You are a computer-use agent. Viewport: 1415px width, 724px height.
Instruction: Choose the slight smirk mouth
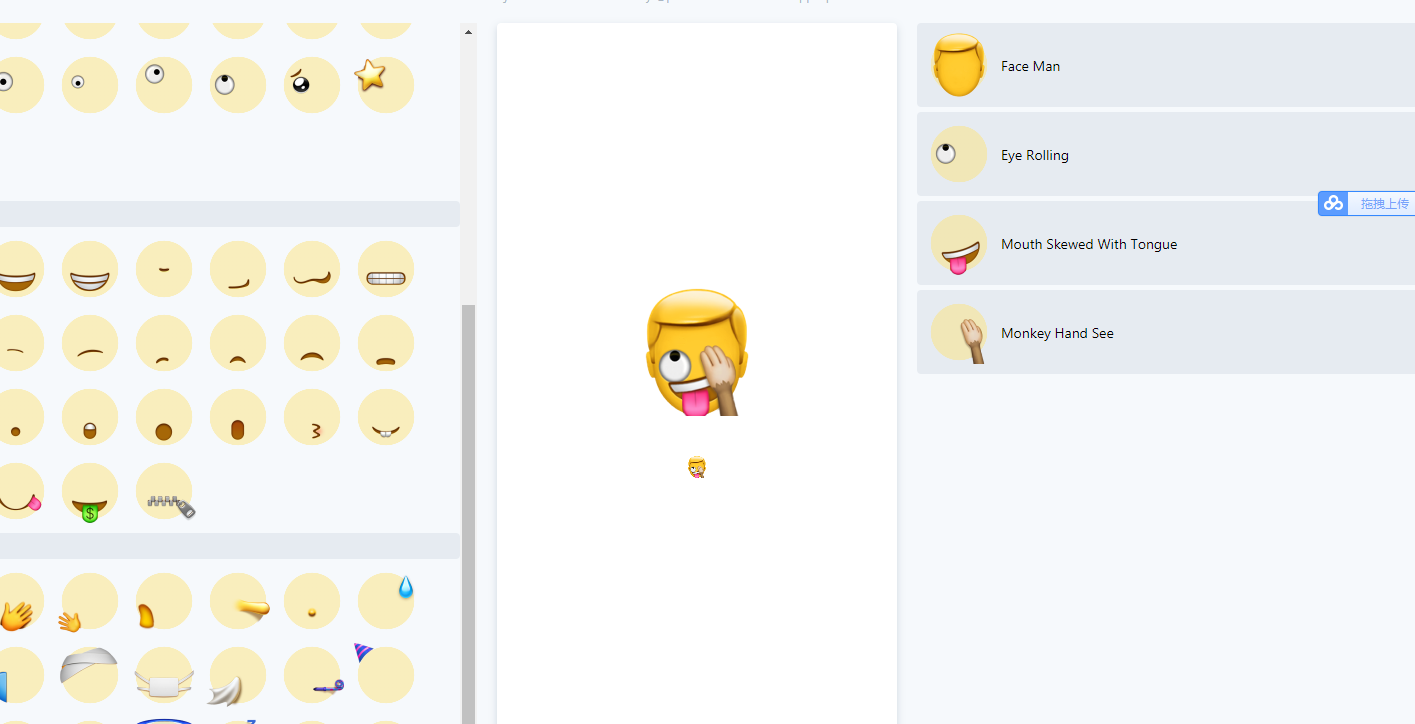[x=238, y=269]
